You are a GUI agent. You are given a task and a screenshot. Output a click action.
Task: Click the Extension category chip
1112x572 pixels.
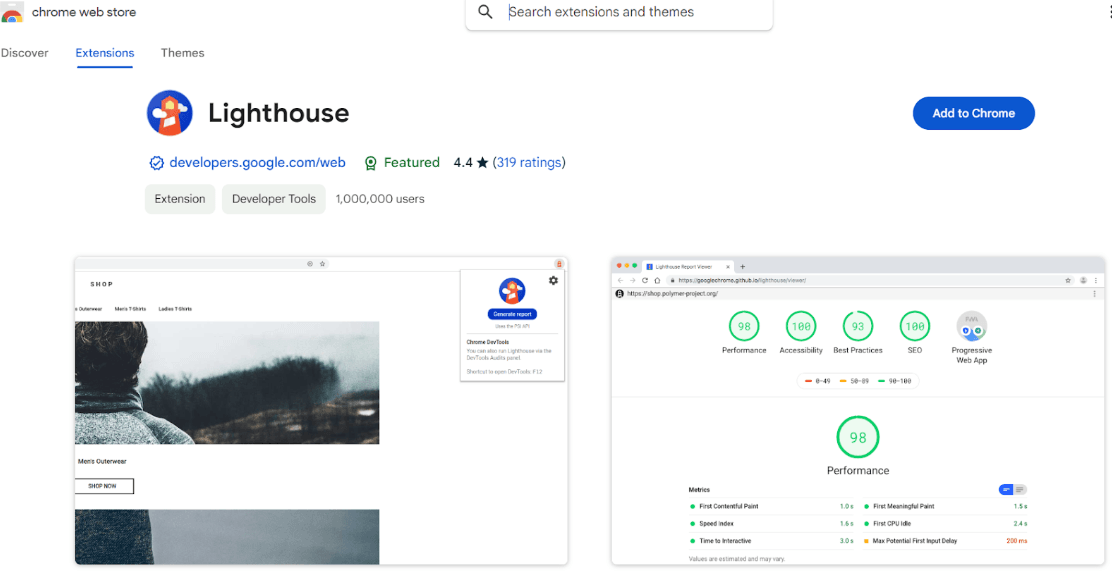coord(180,199)
